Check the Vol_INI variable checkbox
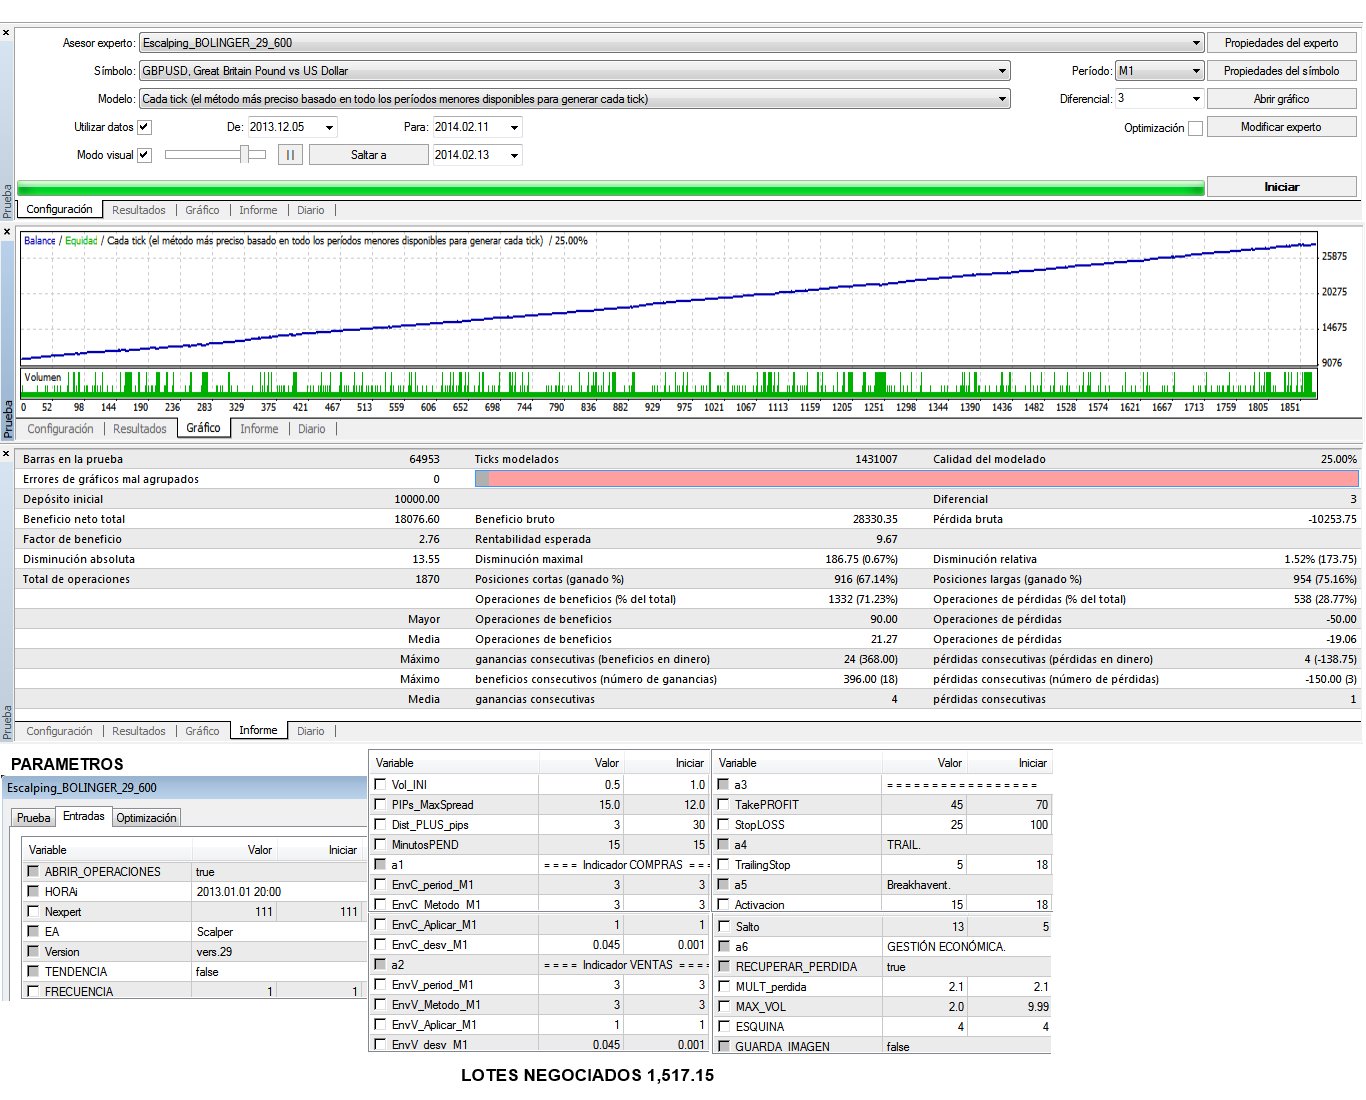 pyautogui.click(x=380, y=785)
